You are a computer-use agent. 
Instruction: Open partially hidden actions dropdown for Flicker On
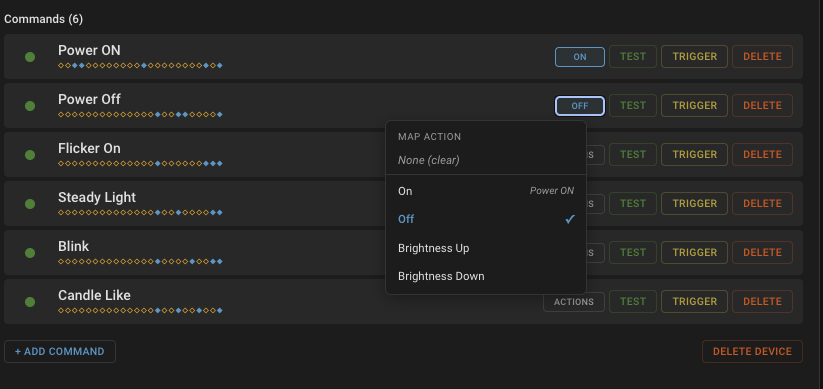click(x=595, y=155)
